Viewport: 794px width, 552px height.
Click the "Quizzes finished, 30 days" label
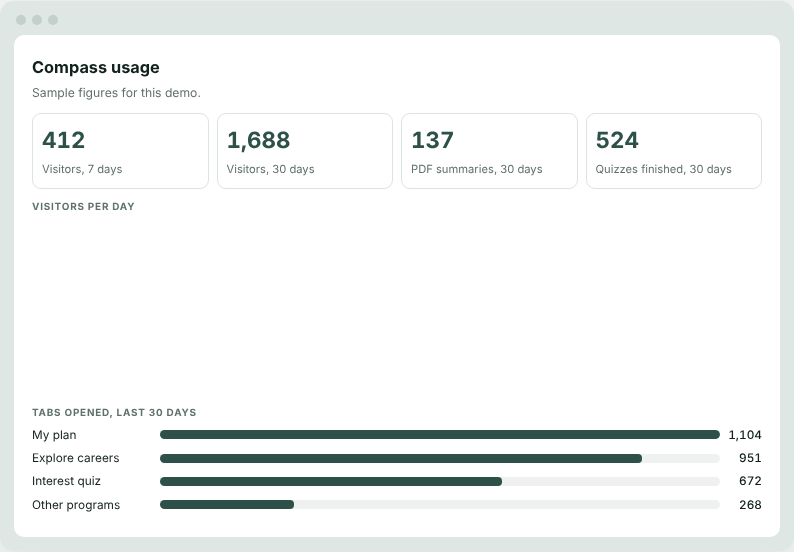click(x=663, y=169)
